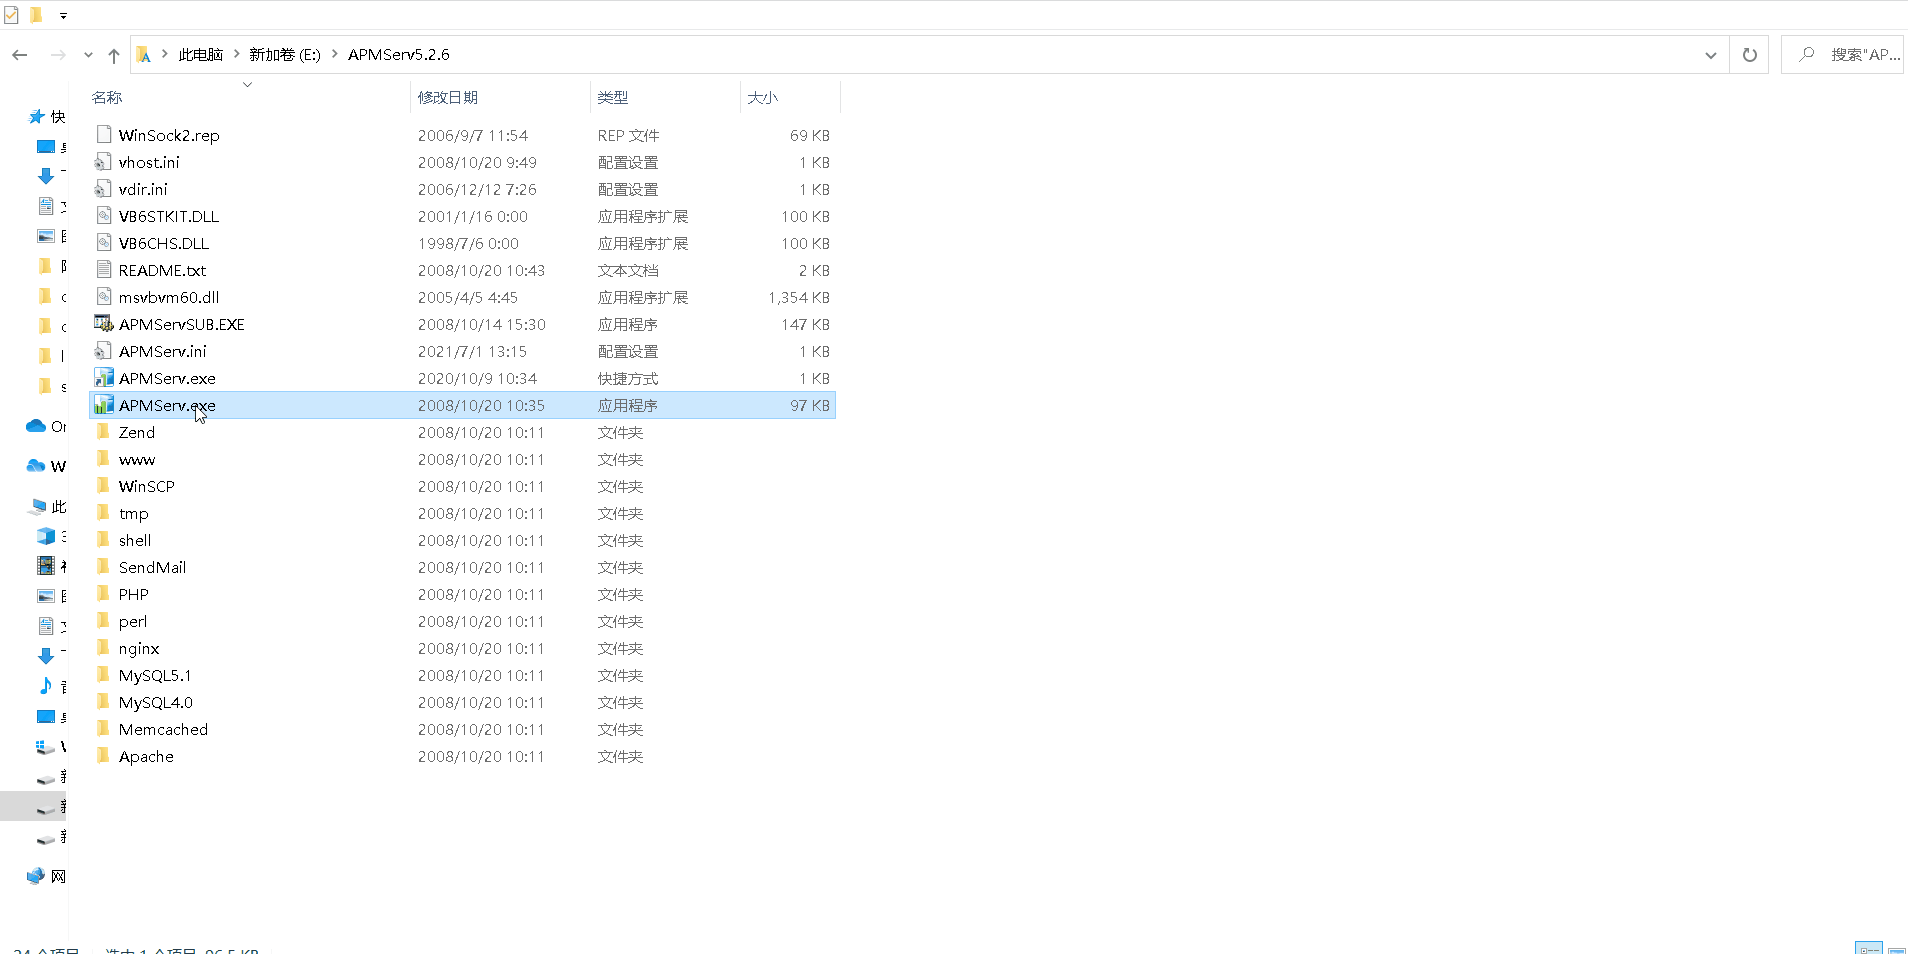
Task: Click the MySQL5.1 folder name
Action: coord(155,675)
